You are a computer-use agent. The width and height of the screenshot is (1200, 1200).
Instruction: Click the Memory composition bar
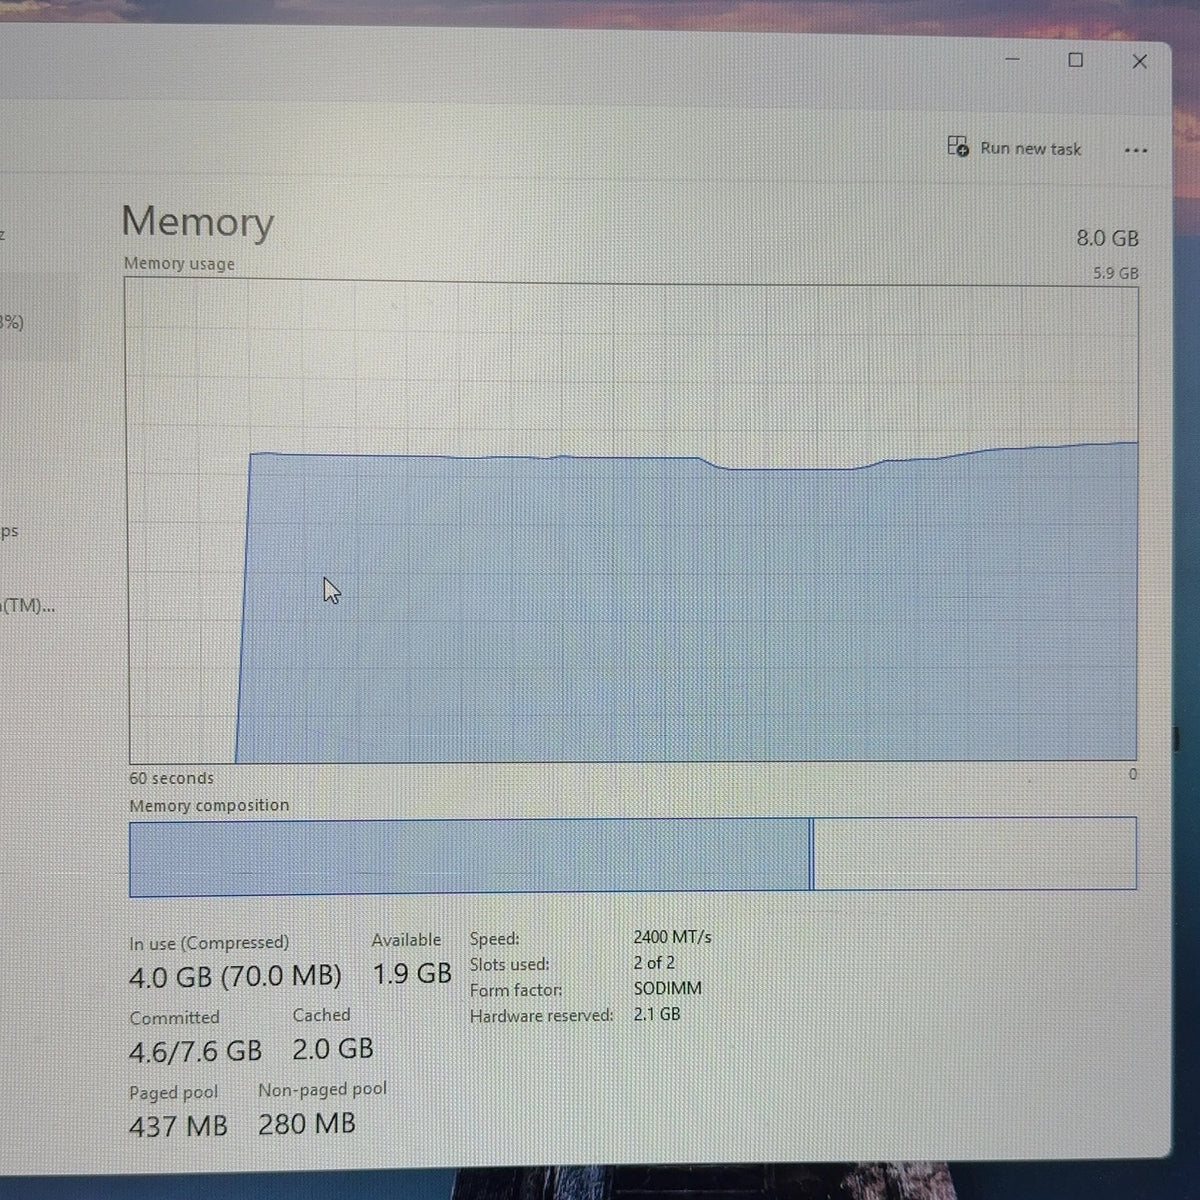click(632, 855)
